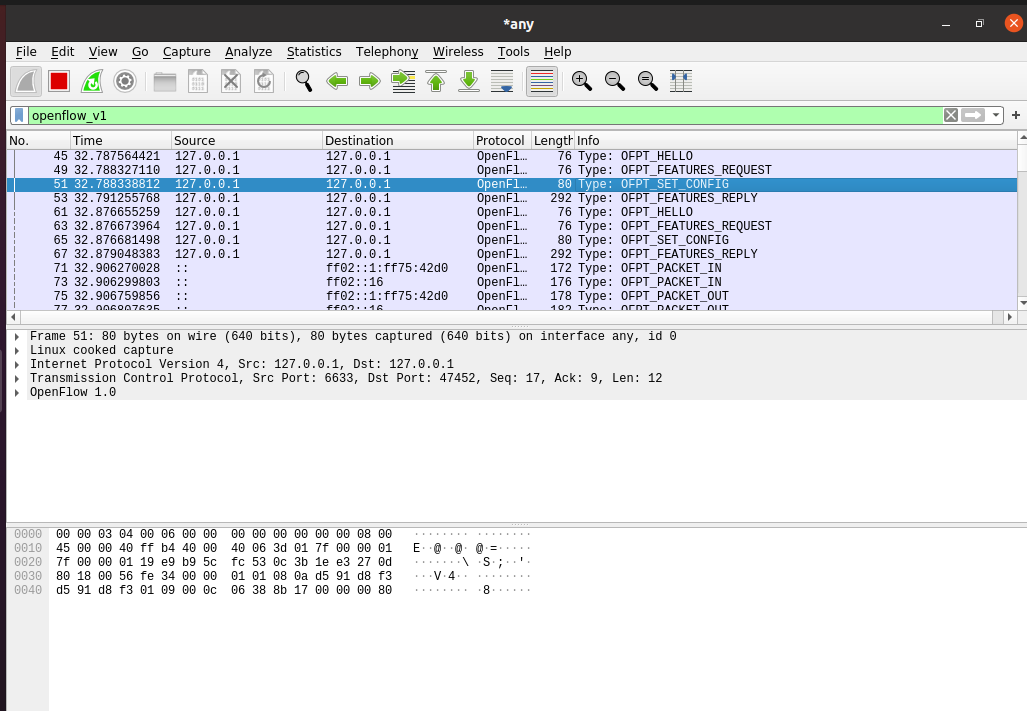Toggle packet colorization using coloring rules

click(x=542, y=81)
